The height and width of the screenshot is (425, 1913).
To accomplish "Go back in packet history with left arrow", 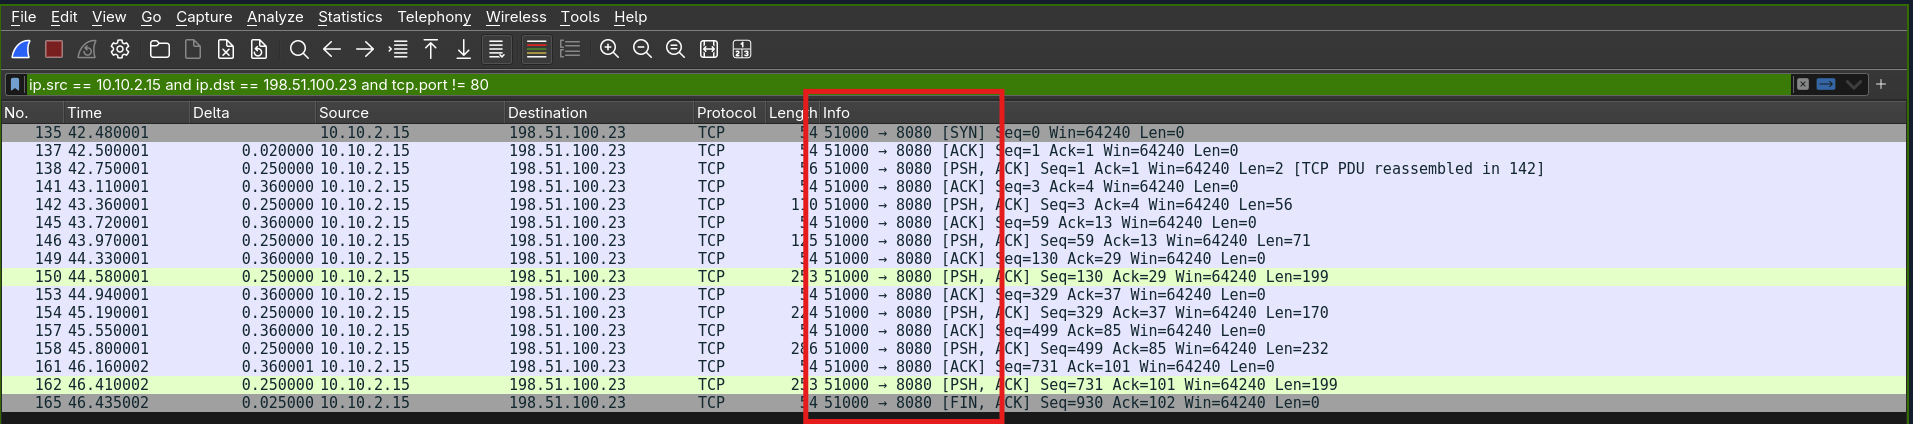I will click(332, 49).
